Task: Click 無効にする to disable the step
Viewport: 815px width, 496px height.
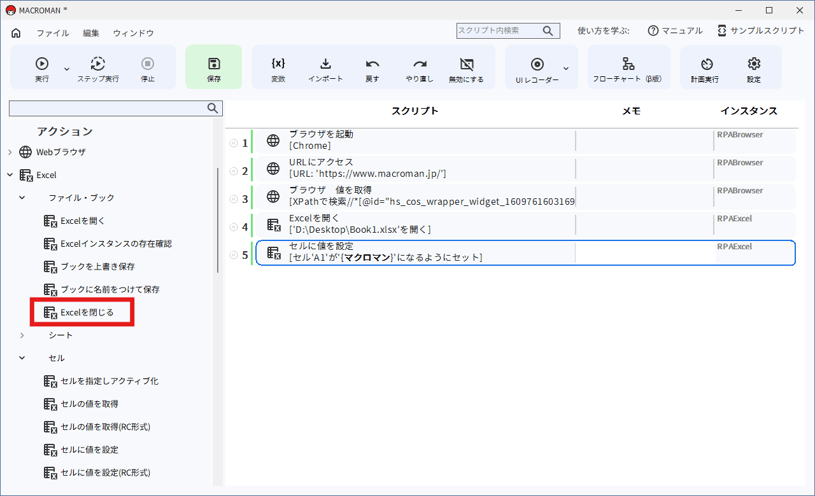Action: pos(466,69)
